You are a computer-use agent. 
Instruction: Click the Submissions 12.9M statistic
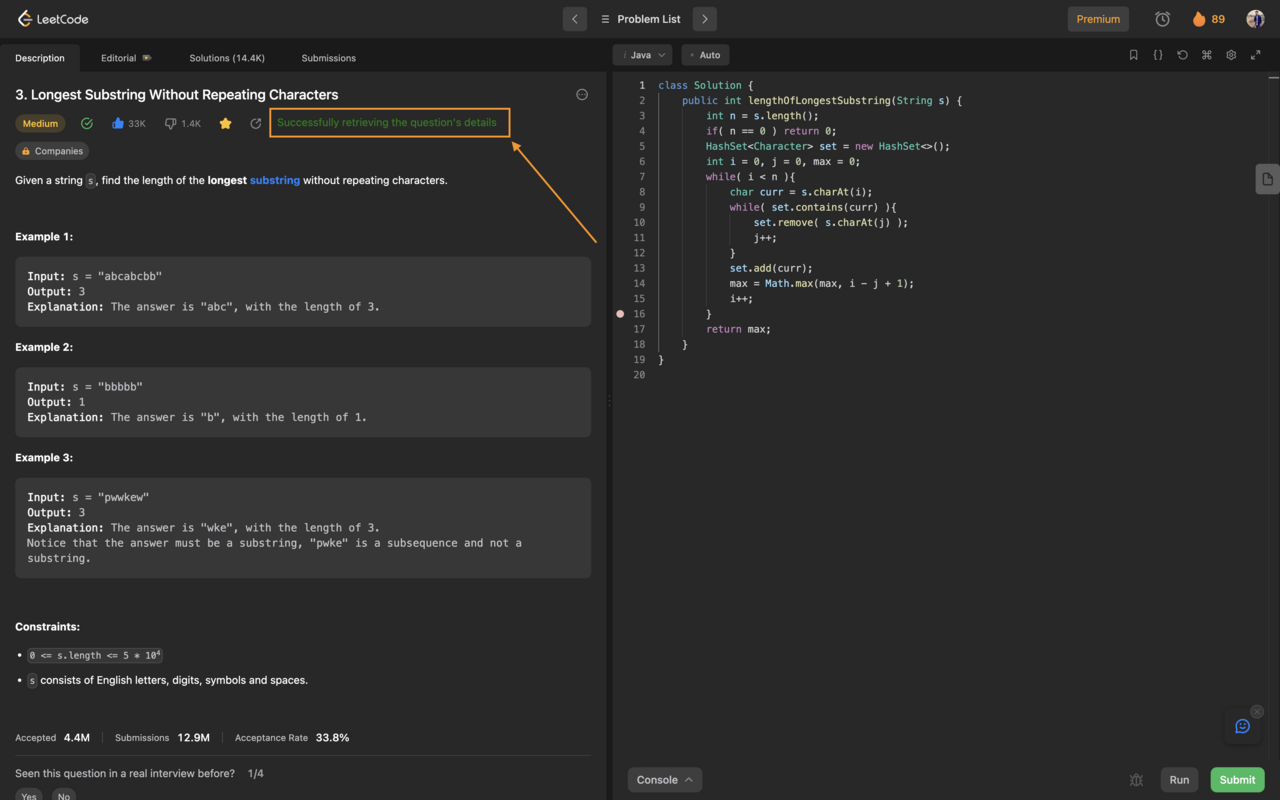tap(162, 738)
